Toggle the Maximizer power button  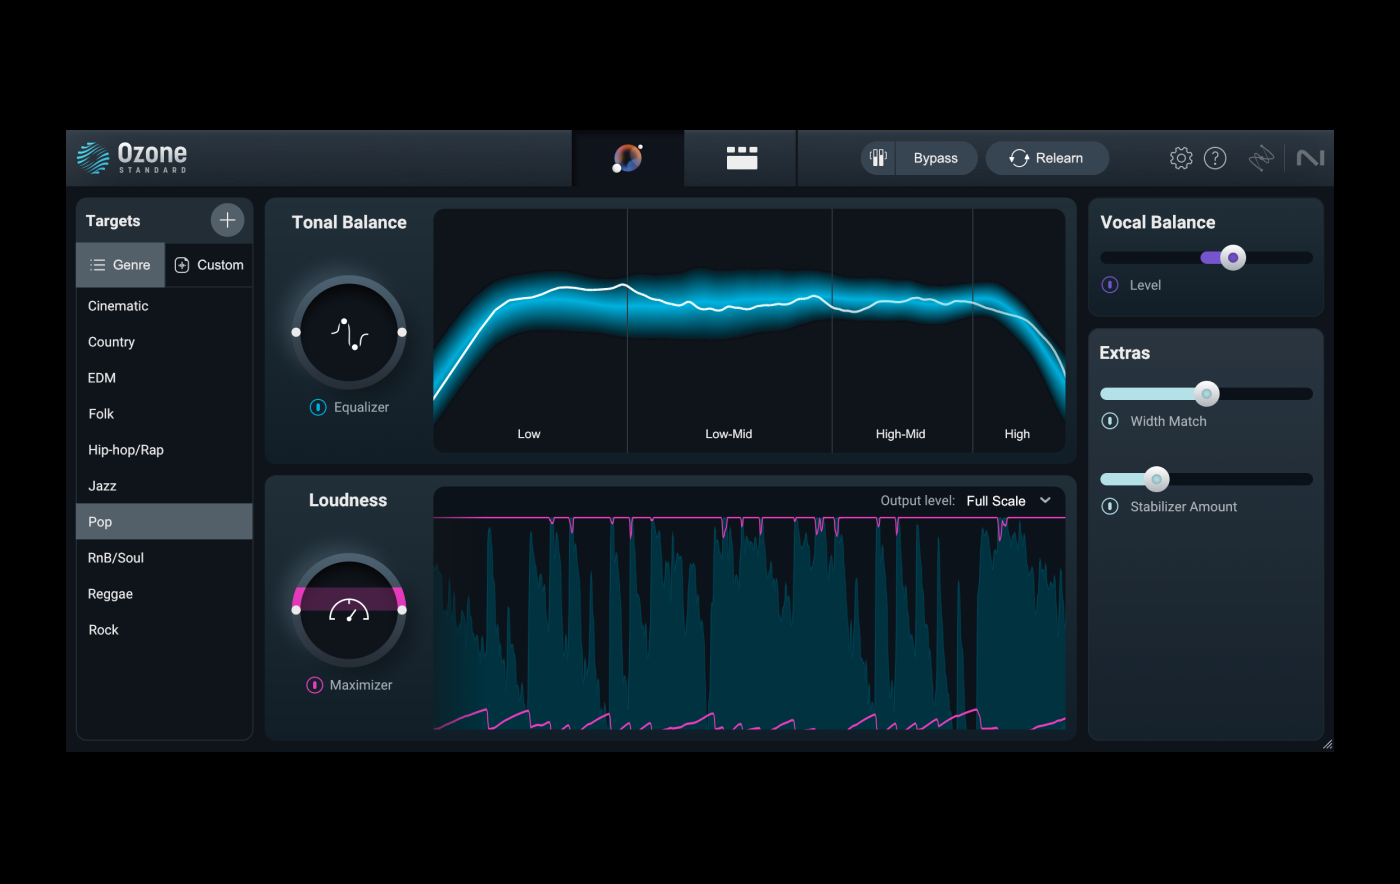(315, 685)
